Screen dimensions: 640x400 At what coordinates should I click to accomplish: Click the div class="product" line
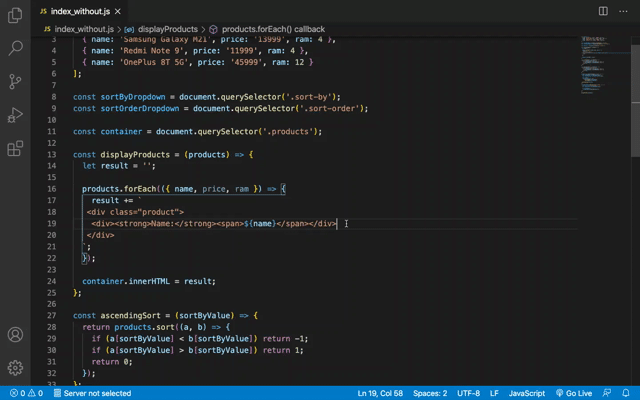point(135,212)
